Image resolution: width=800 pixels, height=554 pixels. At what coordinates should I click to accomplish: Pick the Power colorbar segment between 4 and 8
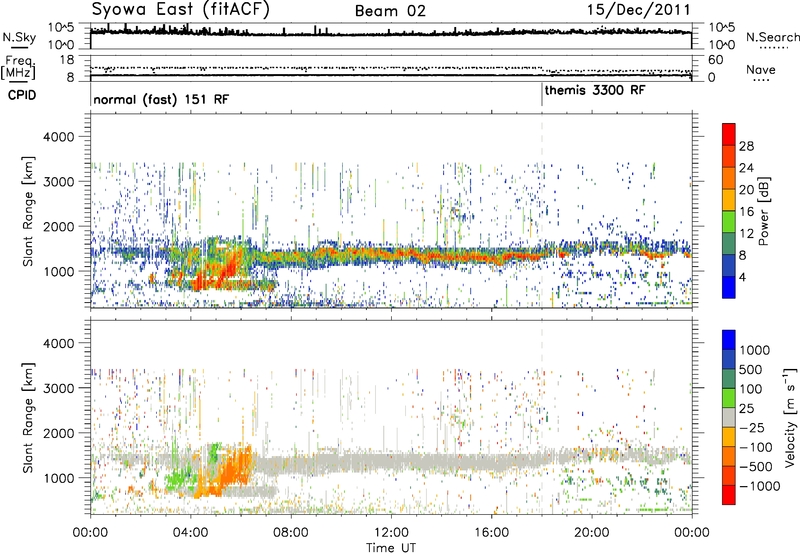[729, 266]
